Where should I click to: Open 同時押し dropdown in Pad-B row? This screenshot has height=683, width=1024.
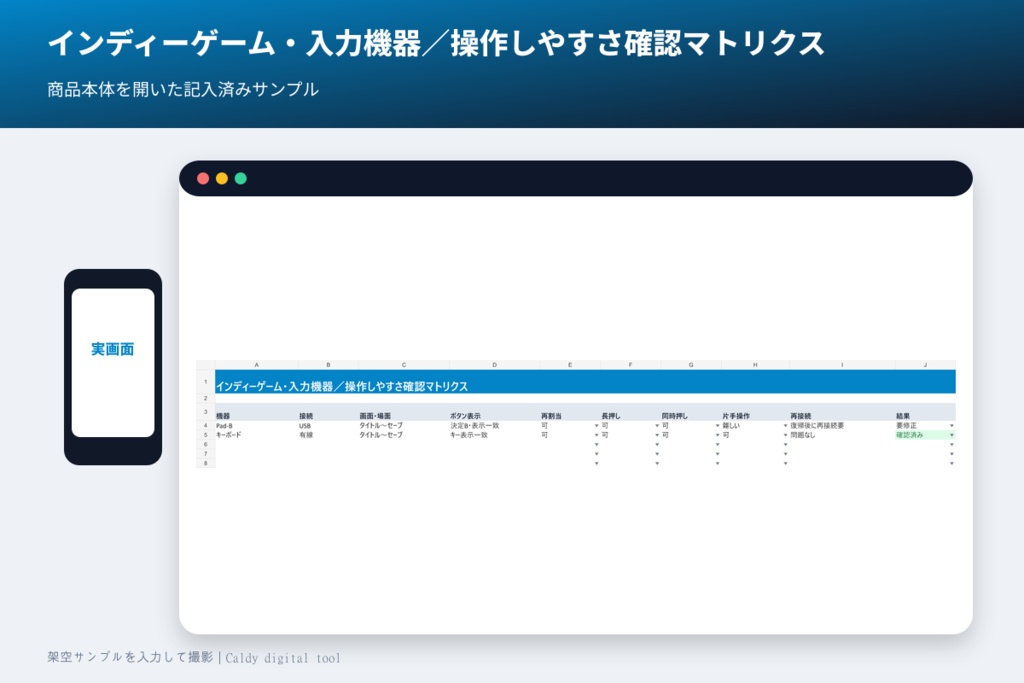[717, 426]
